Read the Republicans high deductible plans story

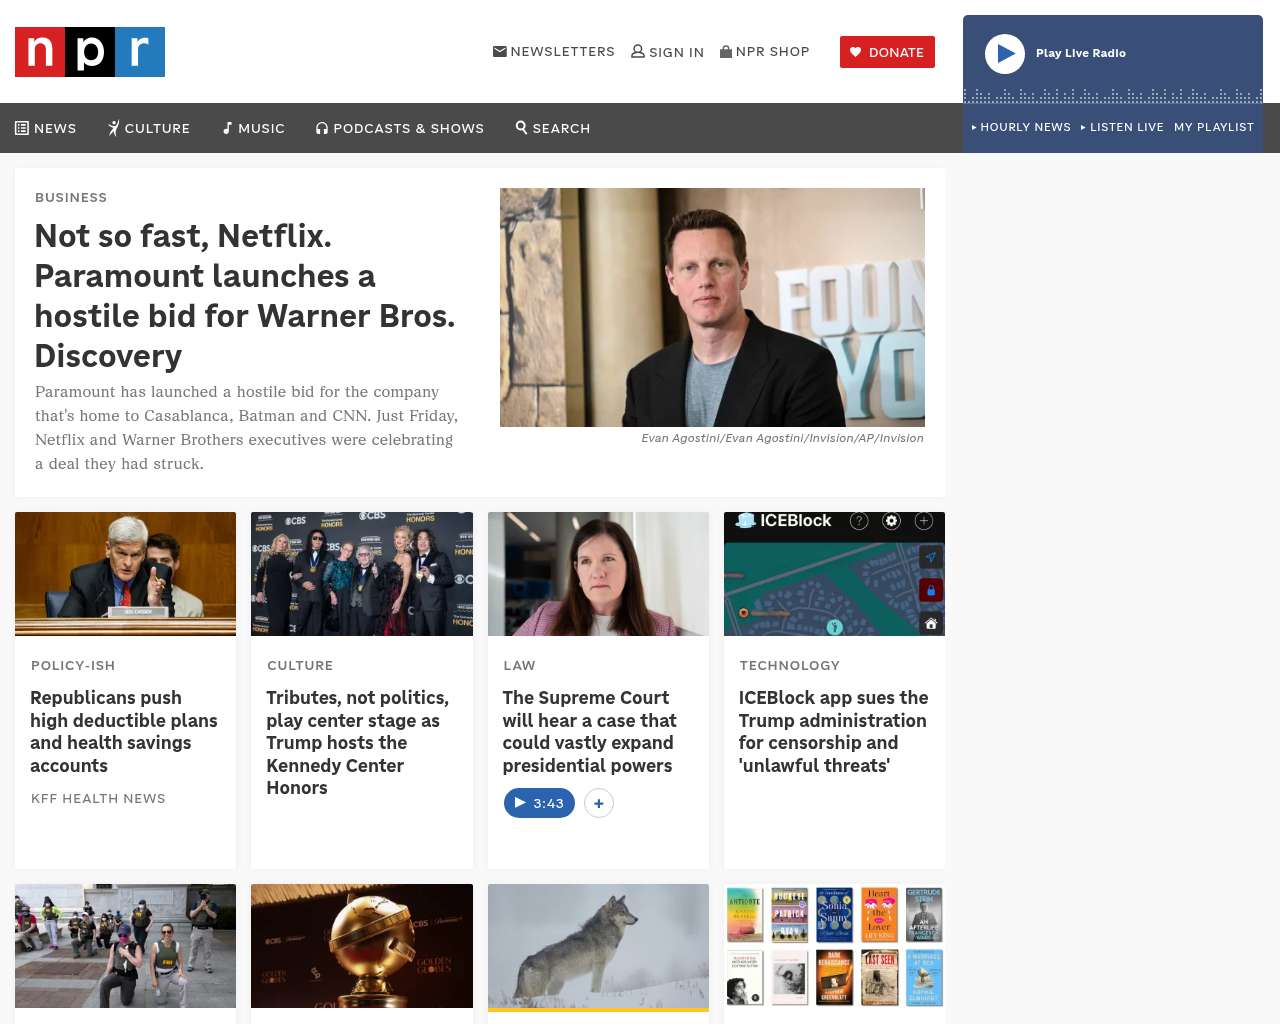124,731
